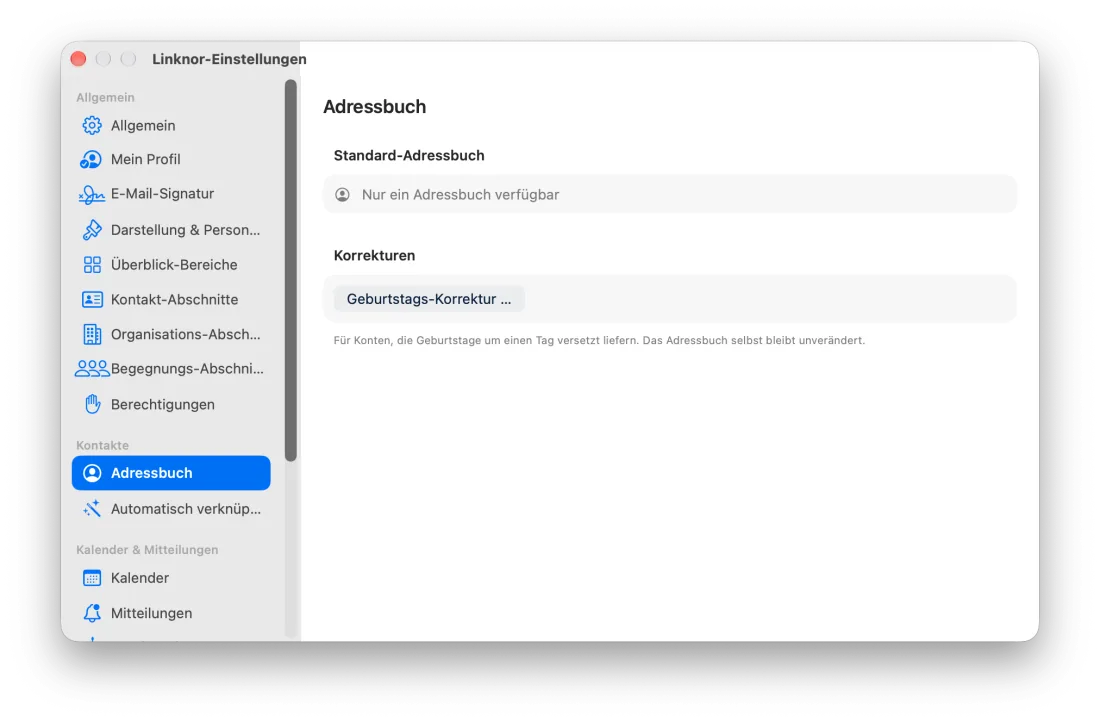Viewport: 1100px width, 722px height.
Task: Click the Überblick-Bereiche grid icon
Action: coord(92,265)
